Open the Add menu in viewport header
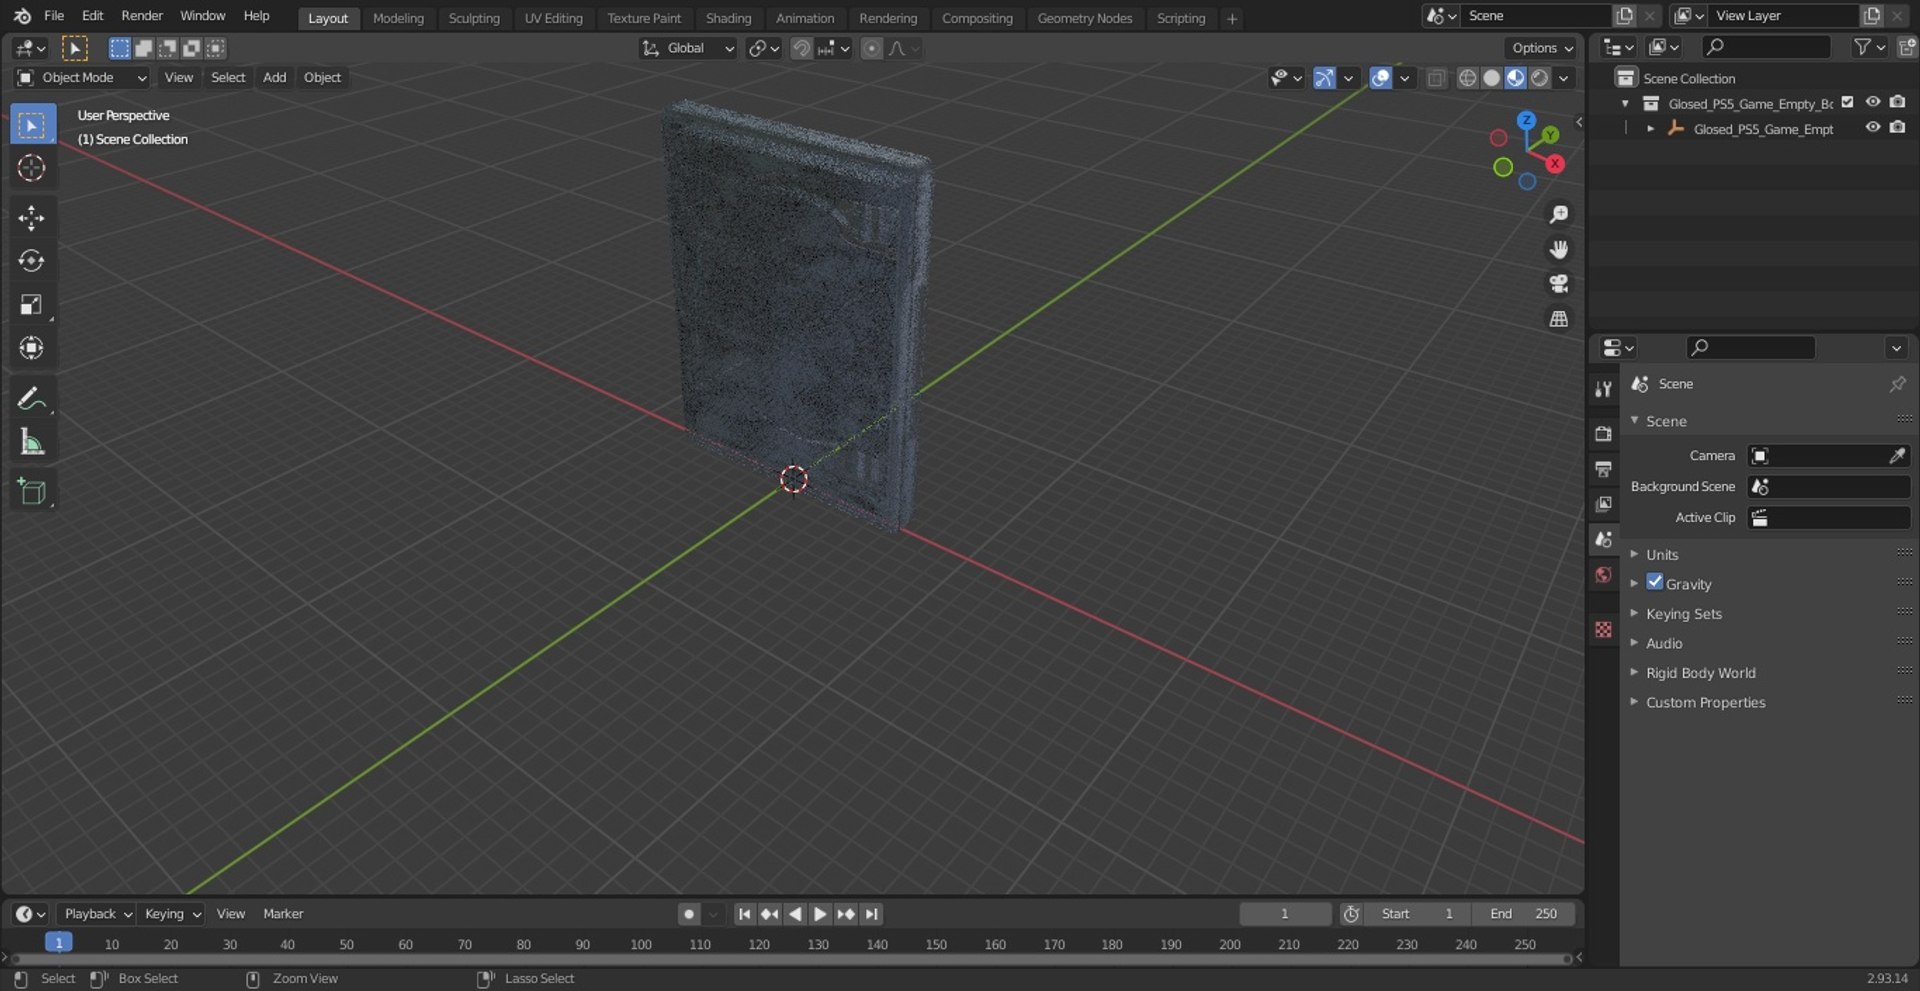Viewport: 1920px width, 991px height. tap(274, 78)
